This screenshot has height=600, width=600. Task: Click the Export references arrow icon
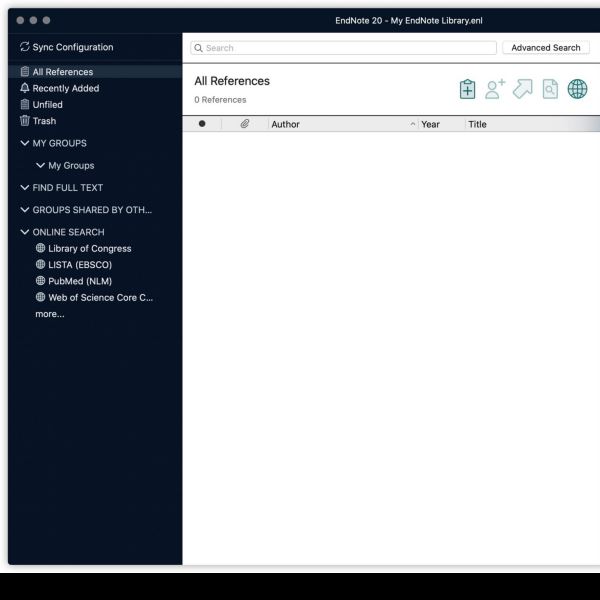(523, 89)
